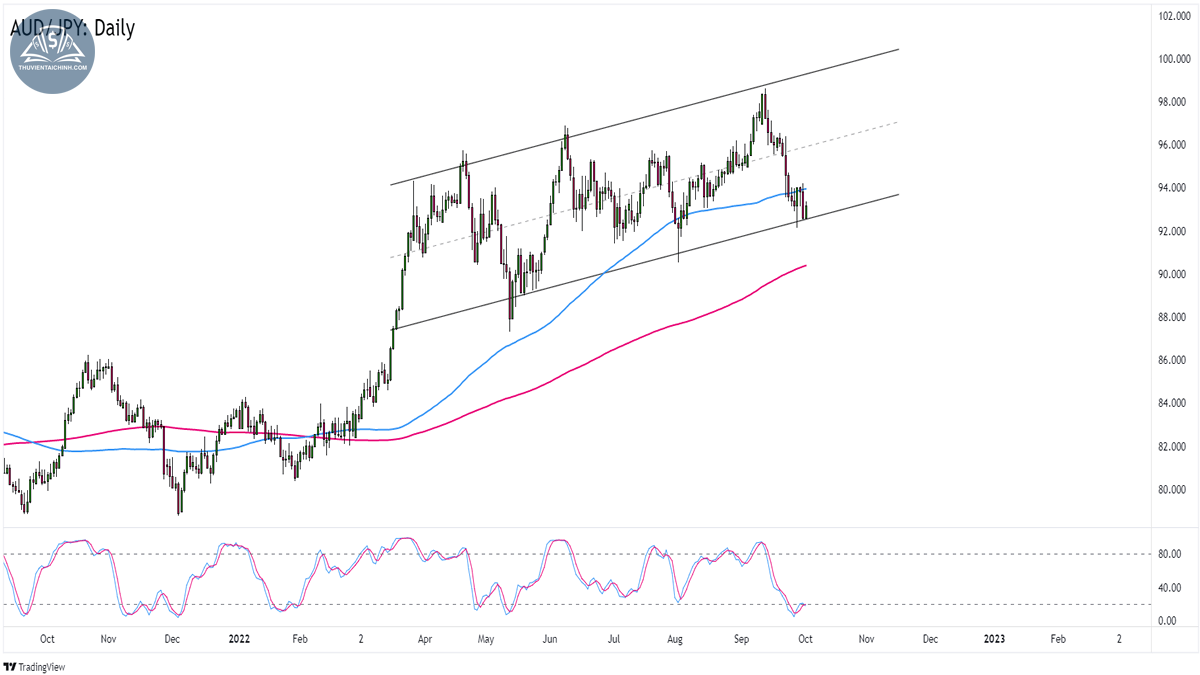
Task: Click the Jun label on time axis
Action: tap(550, 638)
